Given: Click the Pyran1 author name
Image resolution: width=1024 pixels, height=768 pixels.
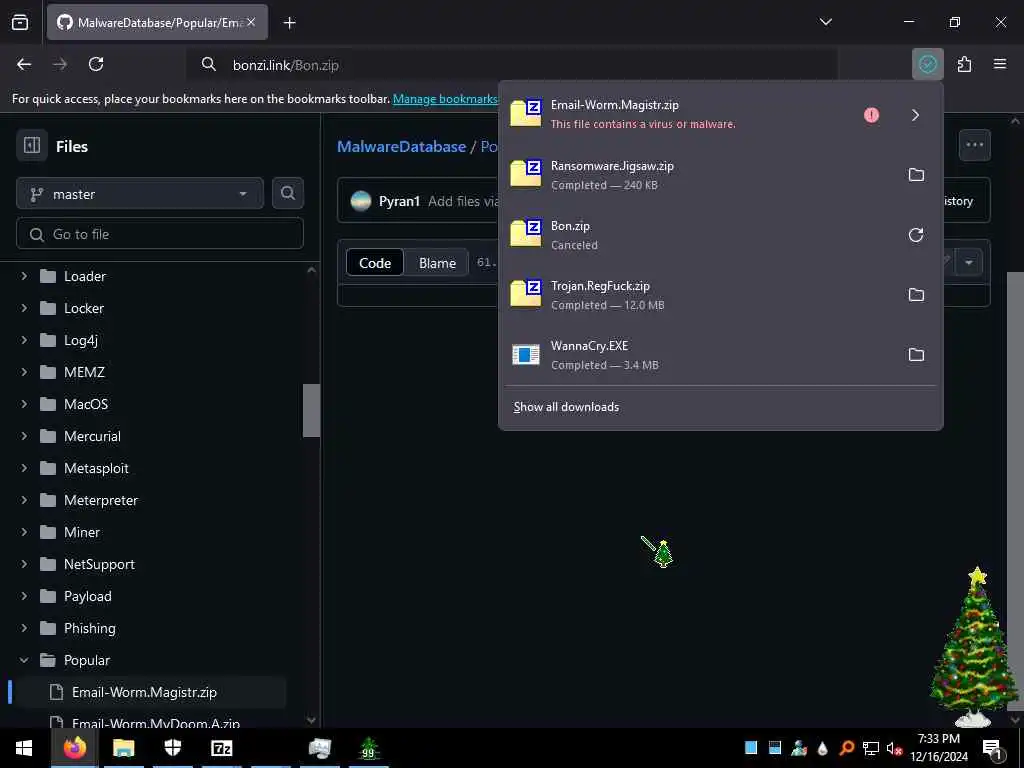Looking at the screenshot, I should click(x=399, y=201).
